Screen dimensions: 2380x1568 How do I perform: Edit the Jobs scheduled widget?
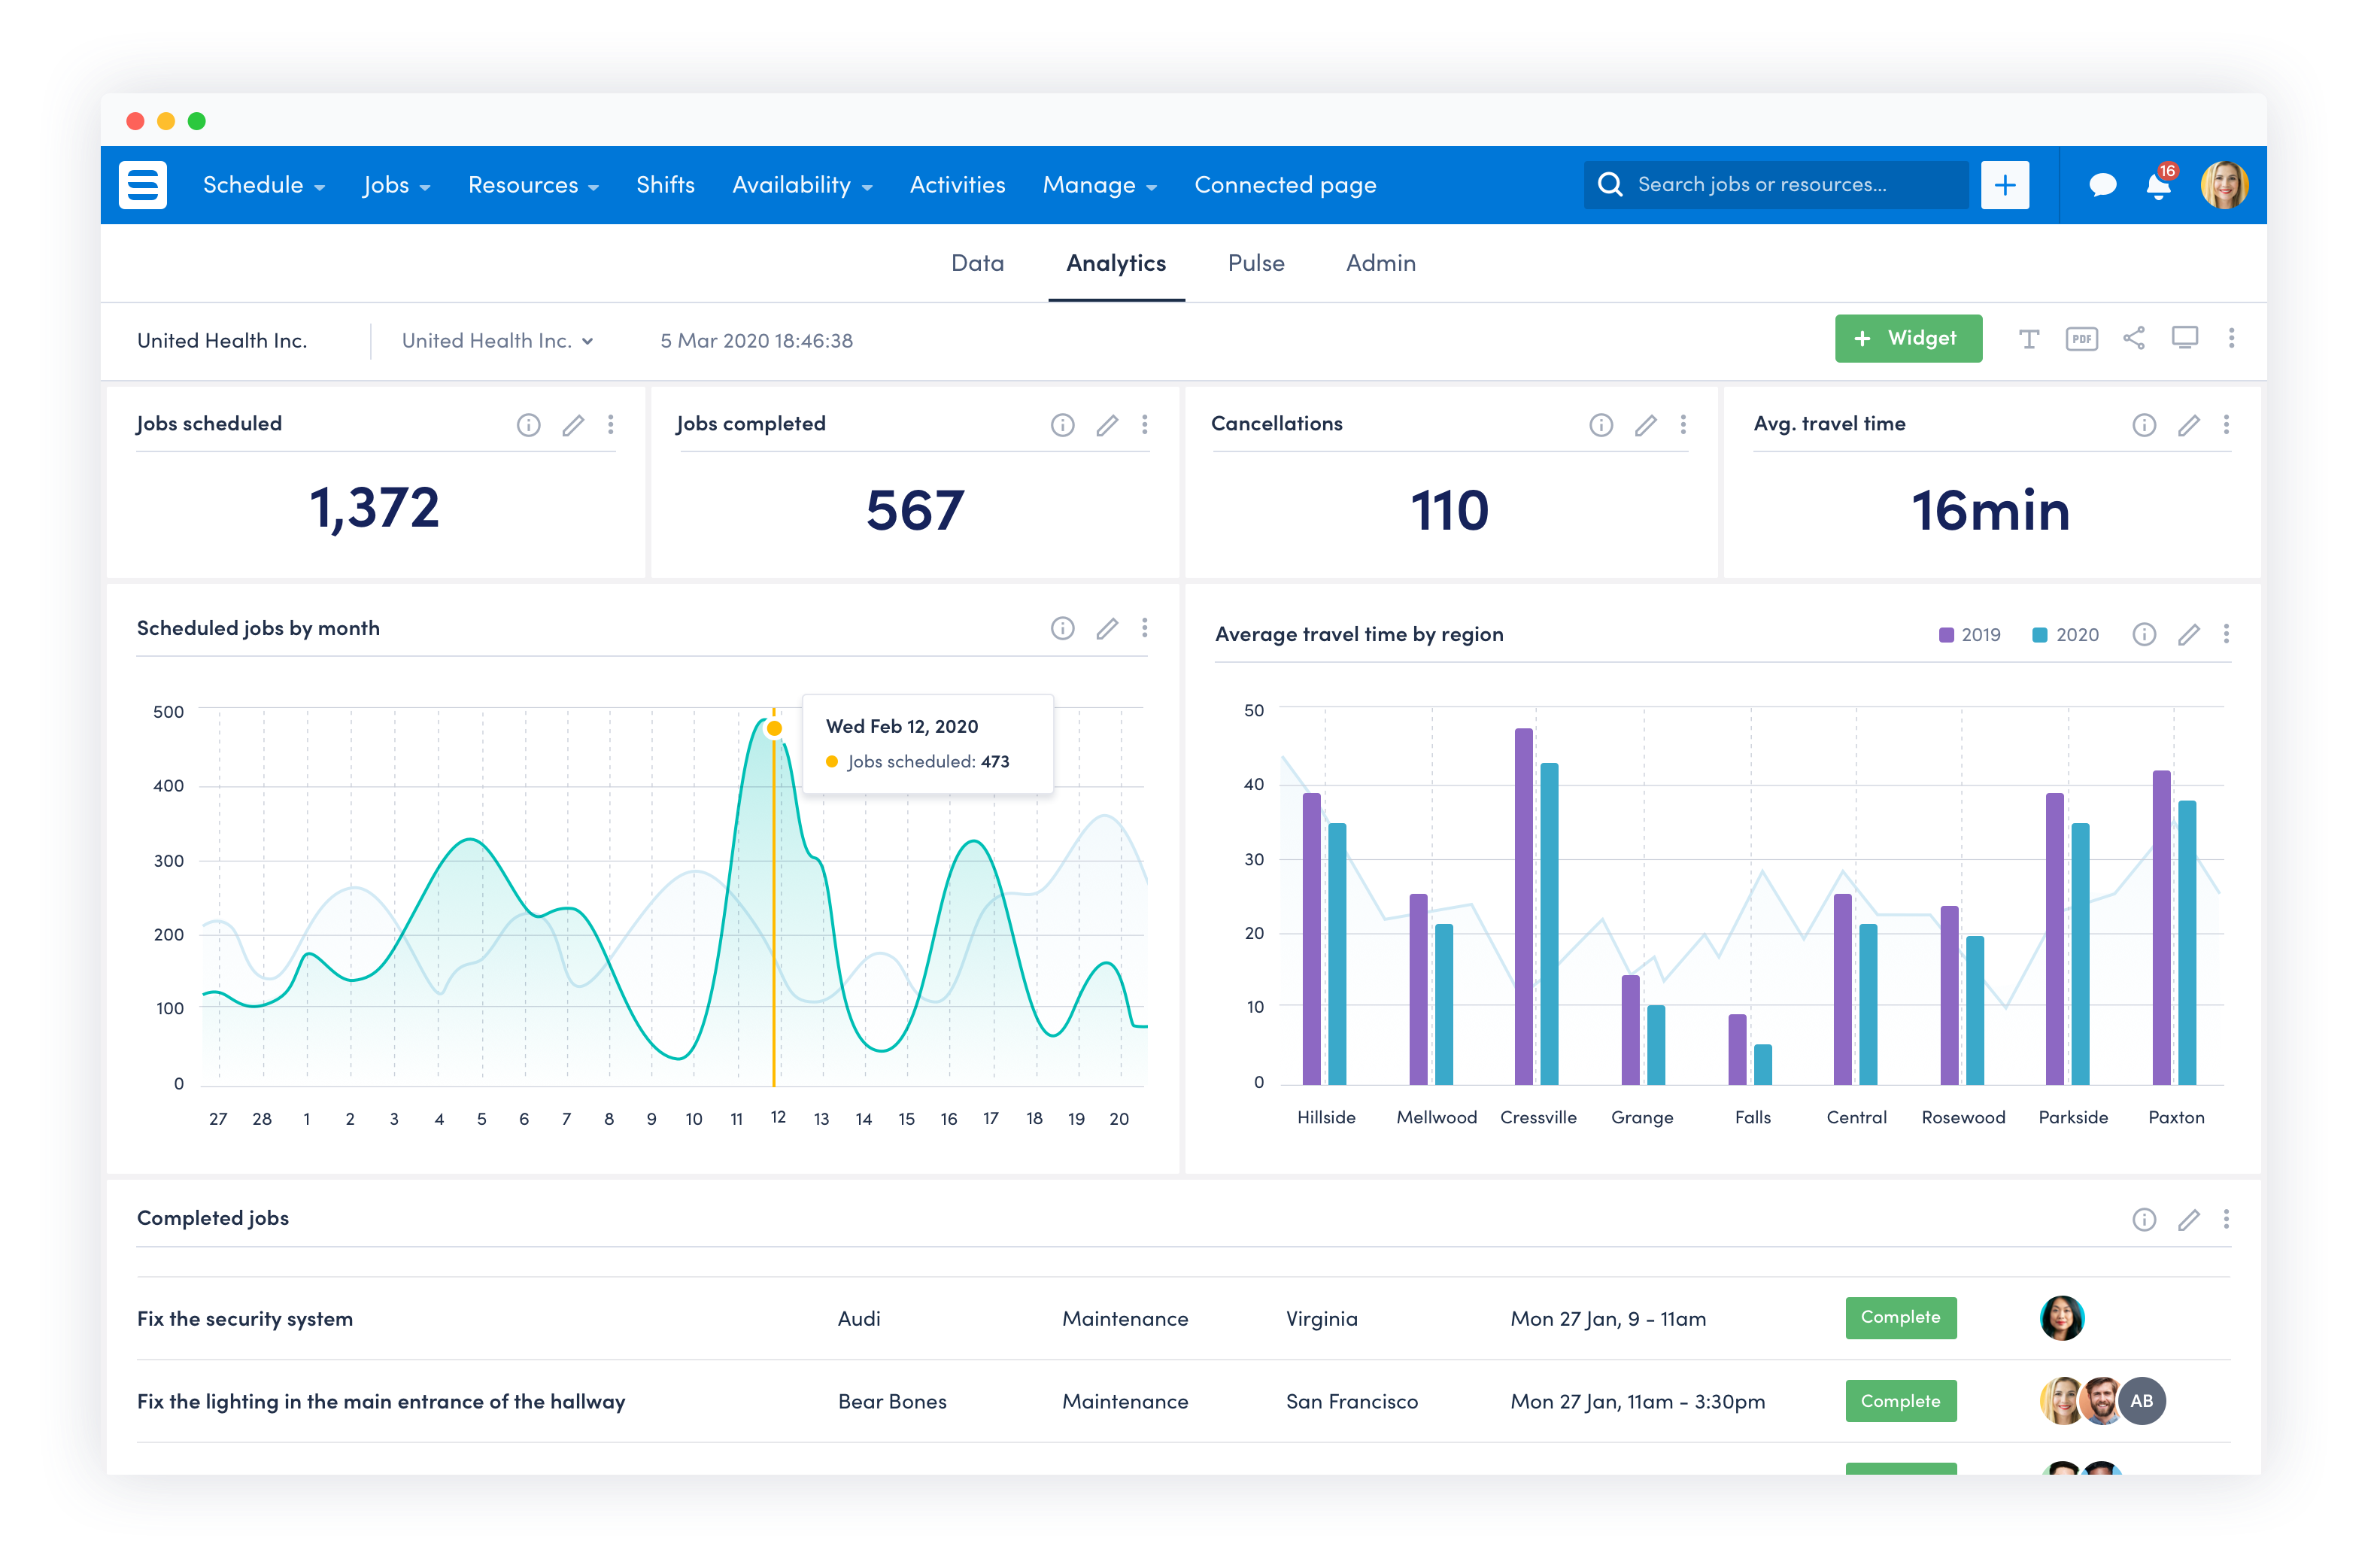pos(573,426)
